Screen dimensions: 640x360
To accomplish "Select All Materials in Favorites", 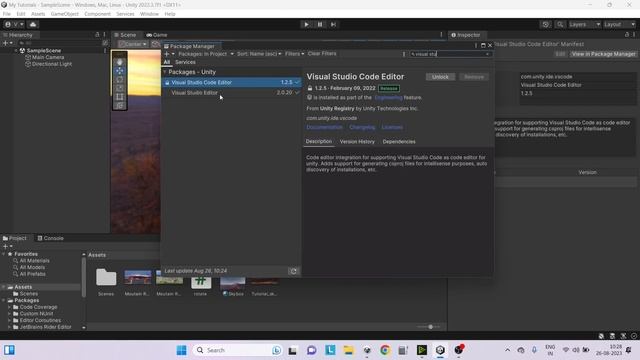I will click(34, 261).
